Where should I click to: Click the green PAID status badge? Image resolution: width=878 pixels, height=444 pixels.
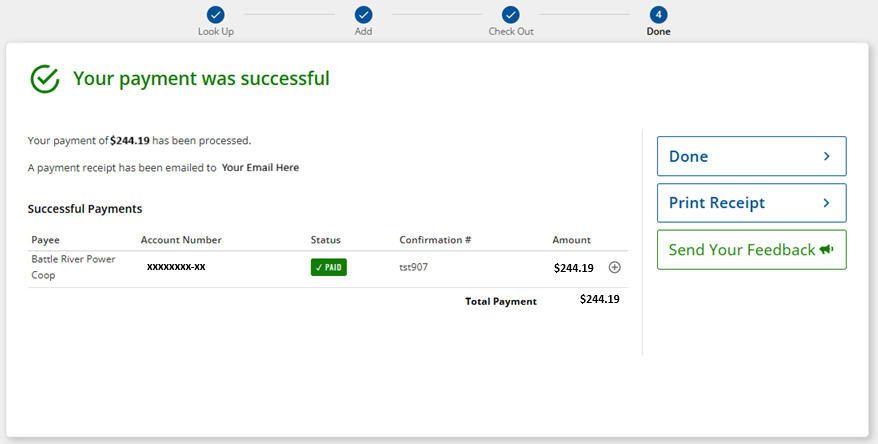329,267
